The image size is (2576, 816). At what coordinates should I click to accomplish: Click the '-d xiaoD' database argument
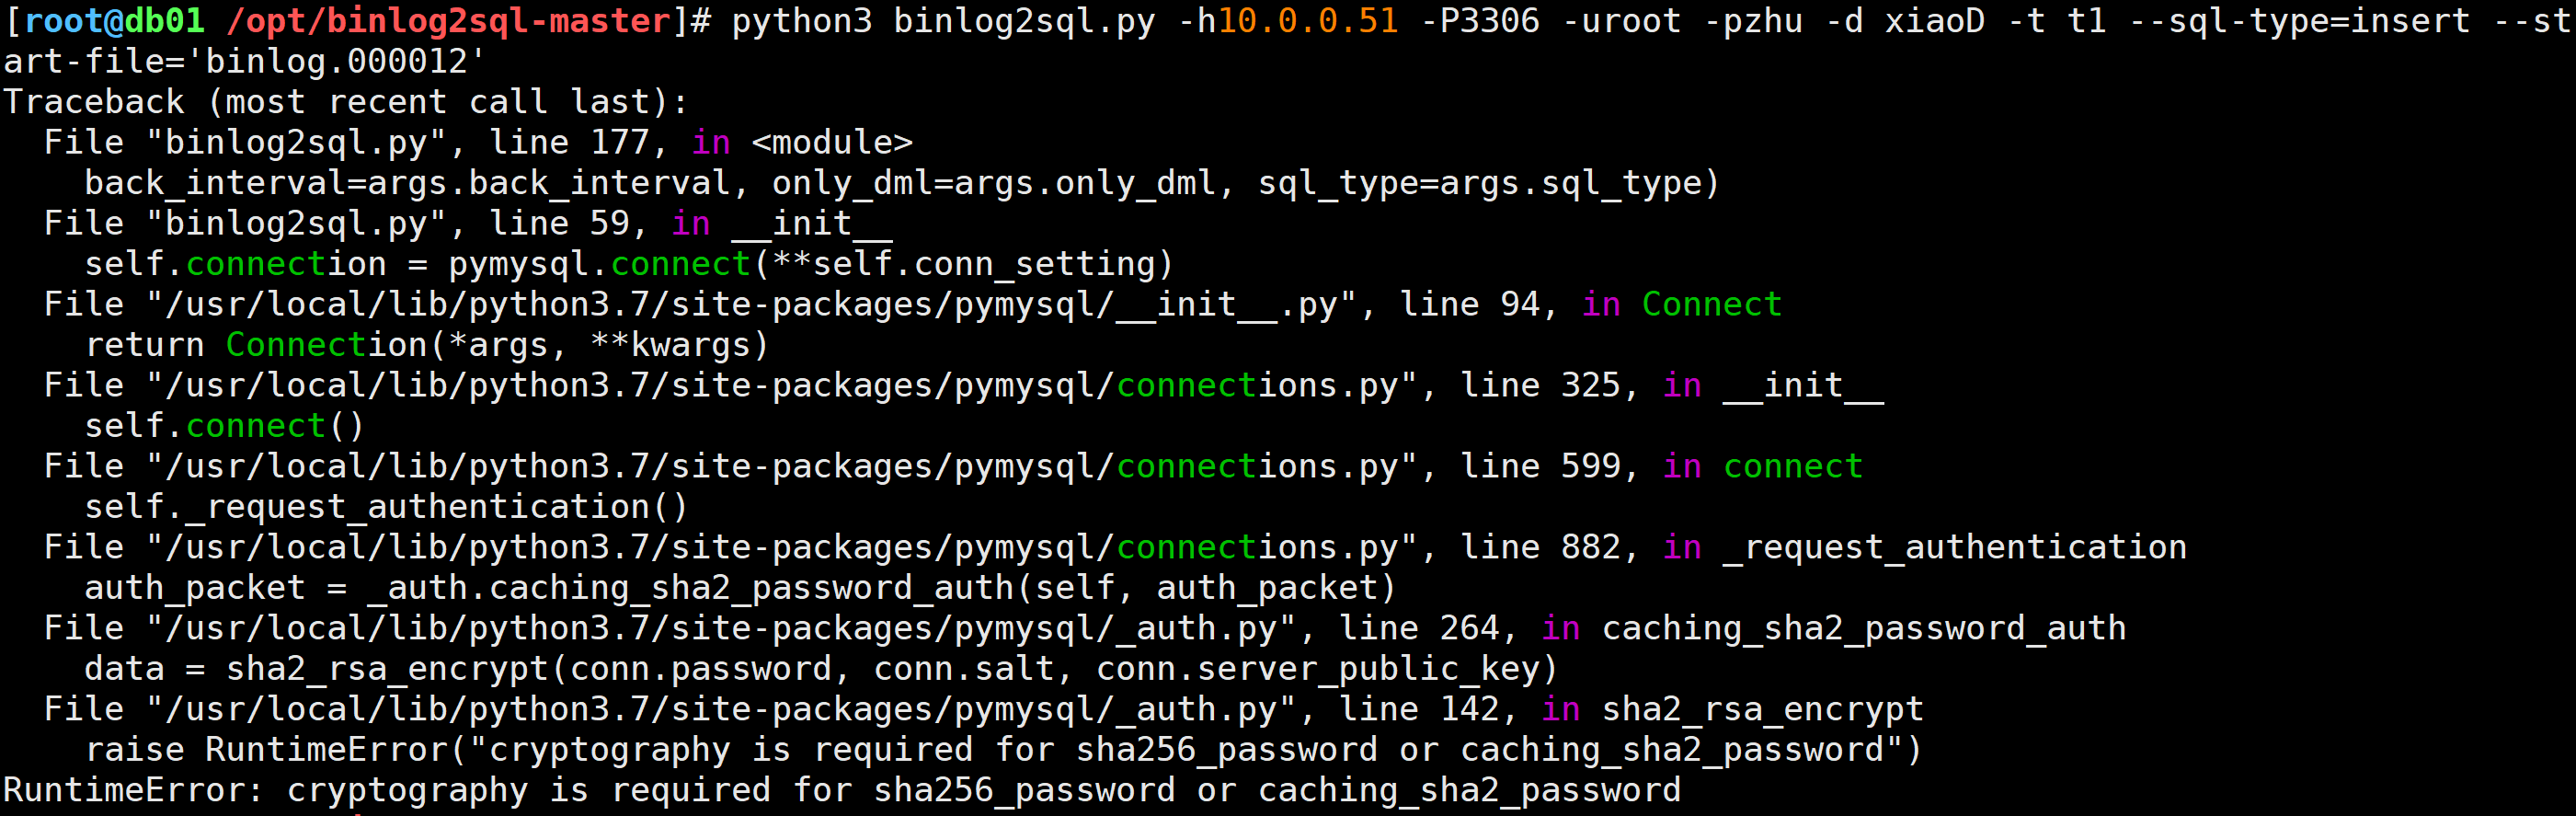(1904, 21)
